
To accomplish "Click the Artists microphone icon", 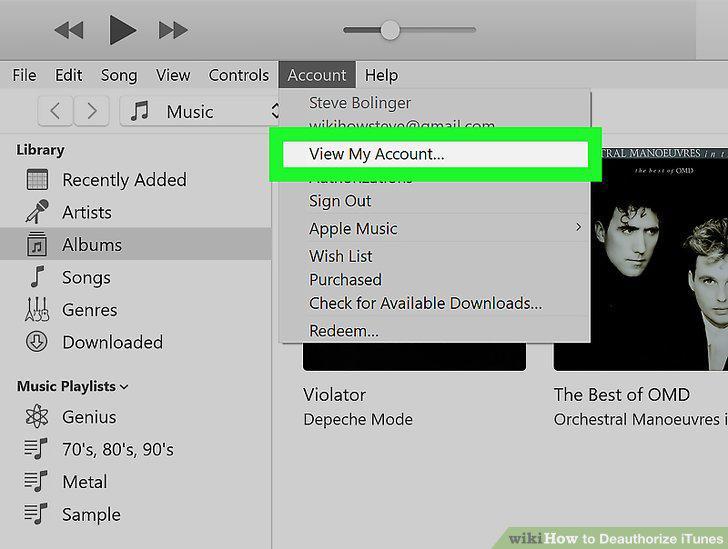I will [37, 212].
